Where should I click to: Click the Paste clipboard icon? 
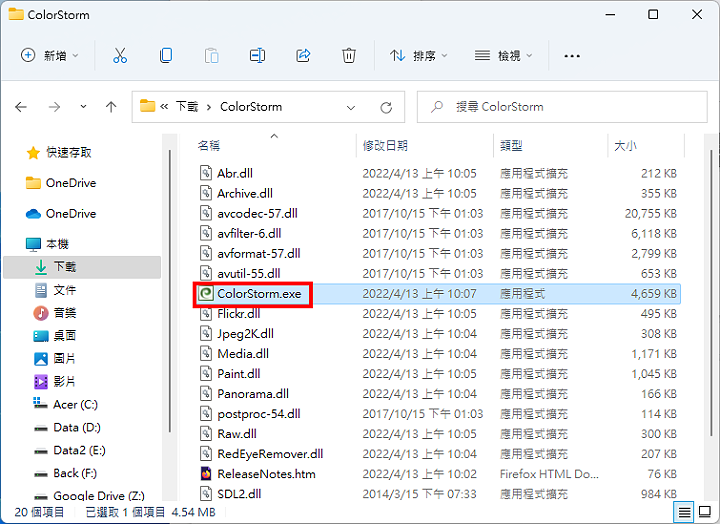[211, 56]
